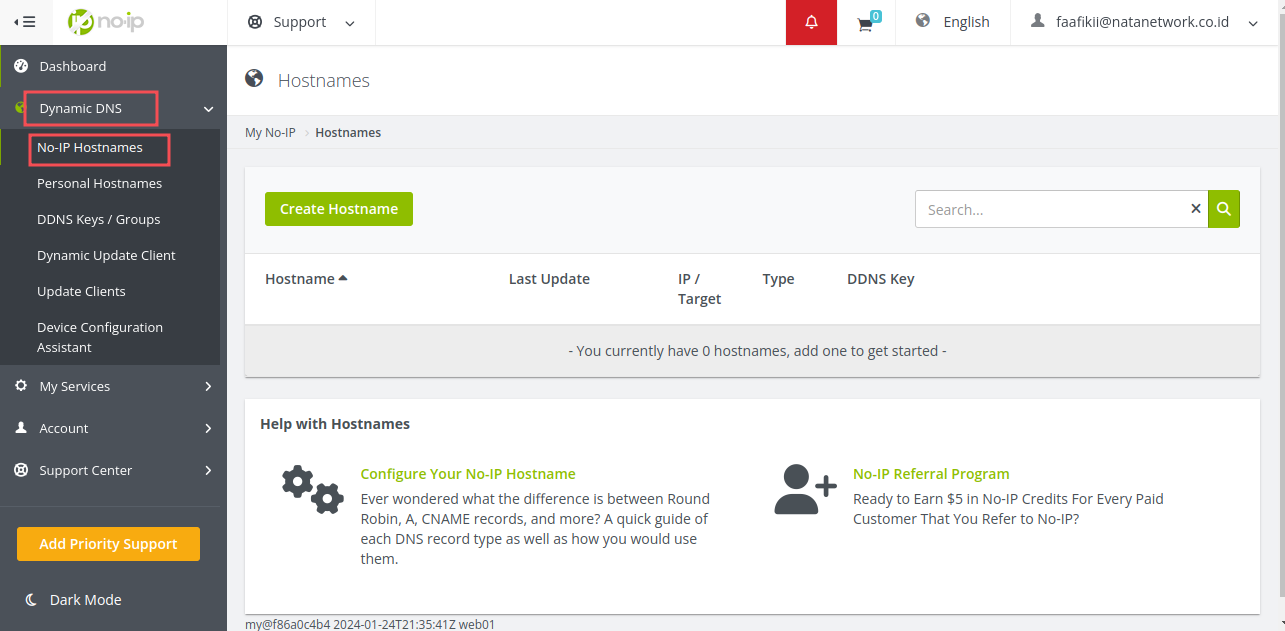
Task: Click the user avatar icon in header
Action: click(x=1038, y=21)
